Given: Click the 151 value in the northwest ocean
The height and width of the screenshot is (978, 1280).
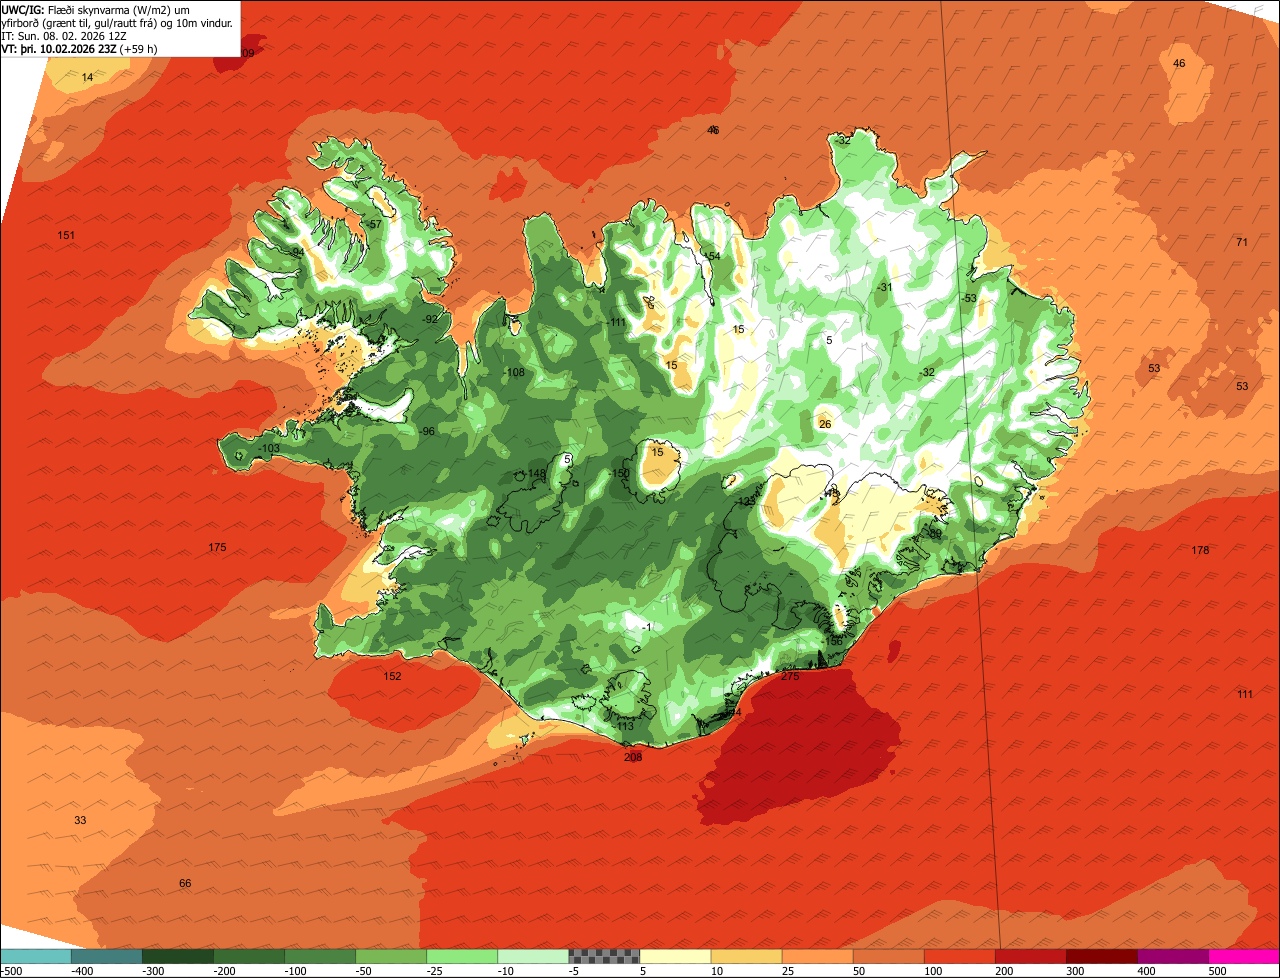Looking at the screenshot, I should coord(66,235).
